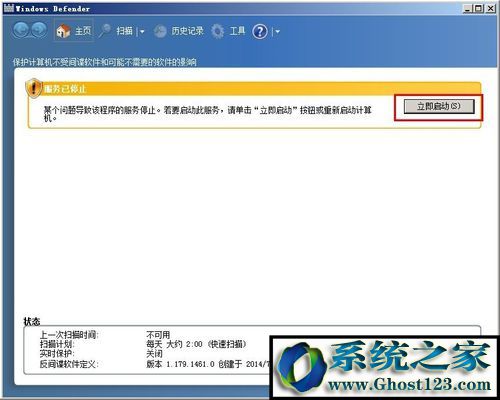Minimize the Windows Defender window

[x=468, y=8]
